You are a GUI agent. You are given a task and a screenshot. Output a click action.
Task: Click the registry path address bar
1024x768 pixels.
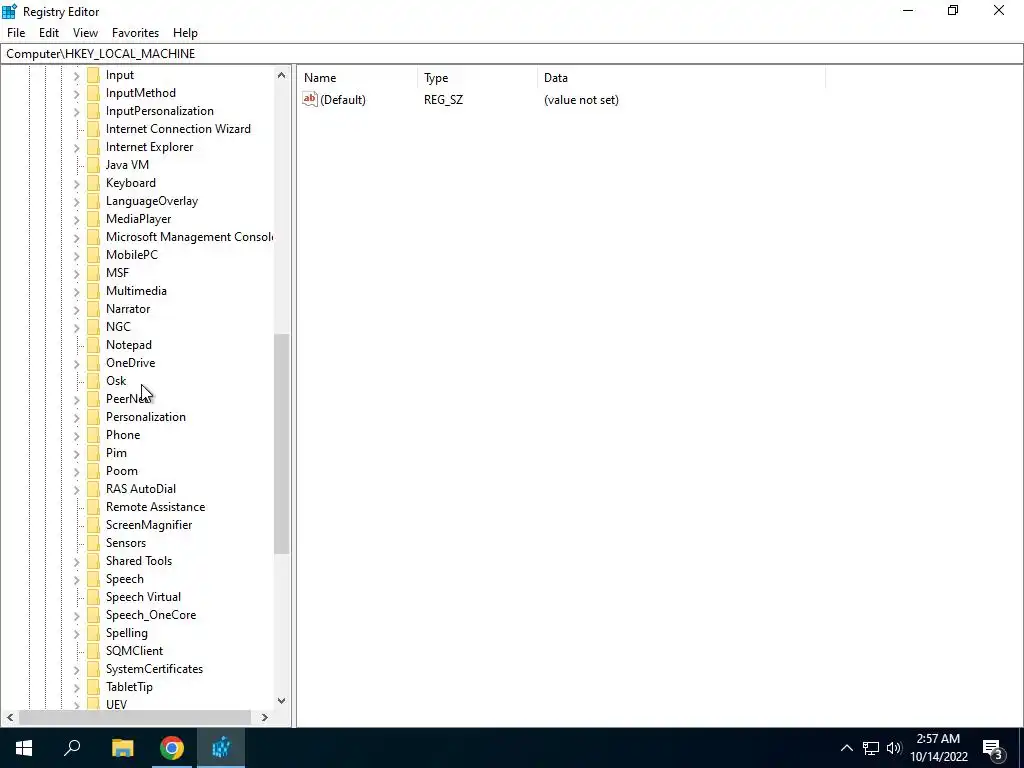[511, 54]
